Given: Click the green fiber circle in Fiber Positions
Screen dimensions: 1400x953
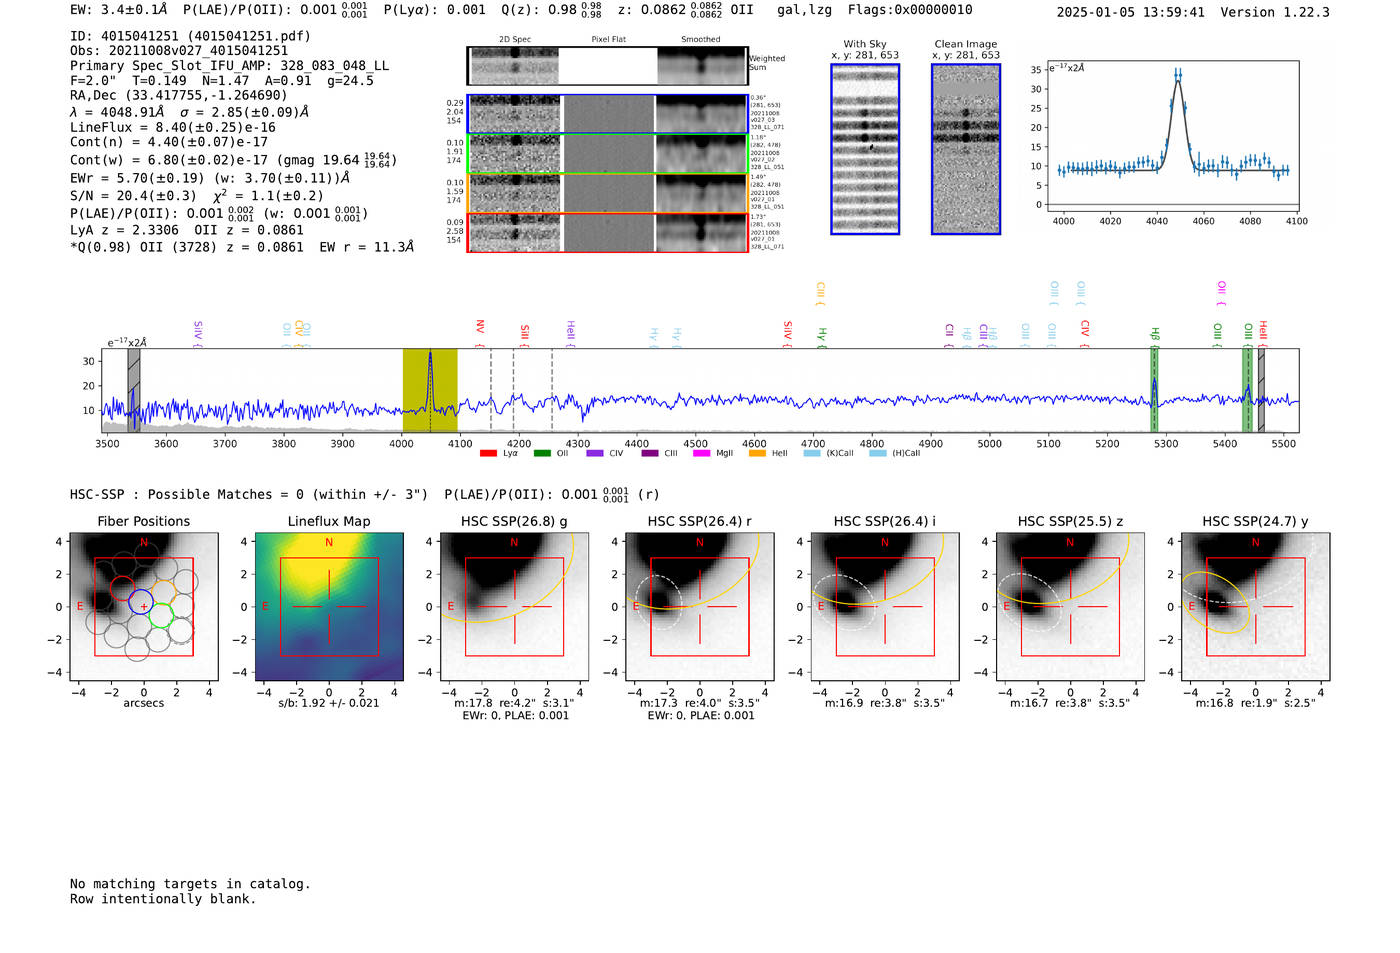Looking at the screenshot, I should point(160,615).
